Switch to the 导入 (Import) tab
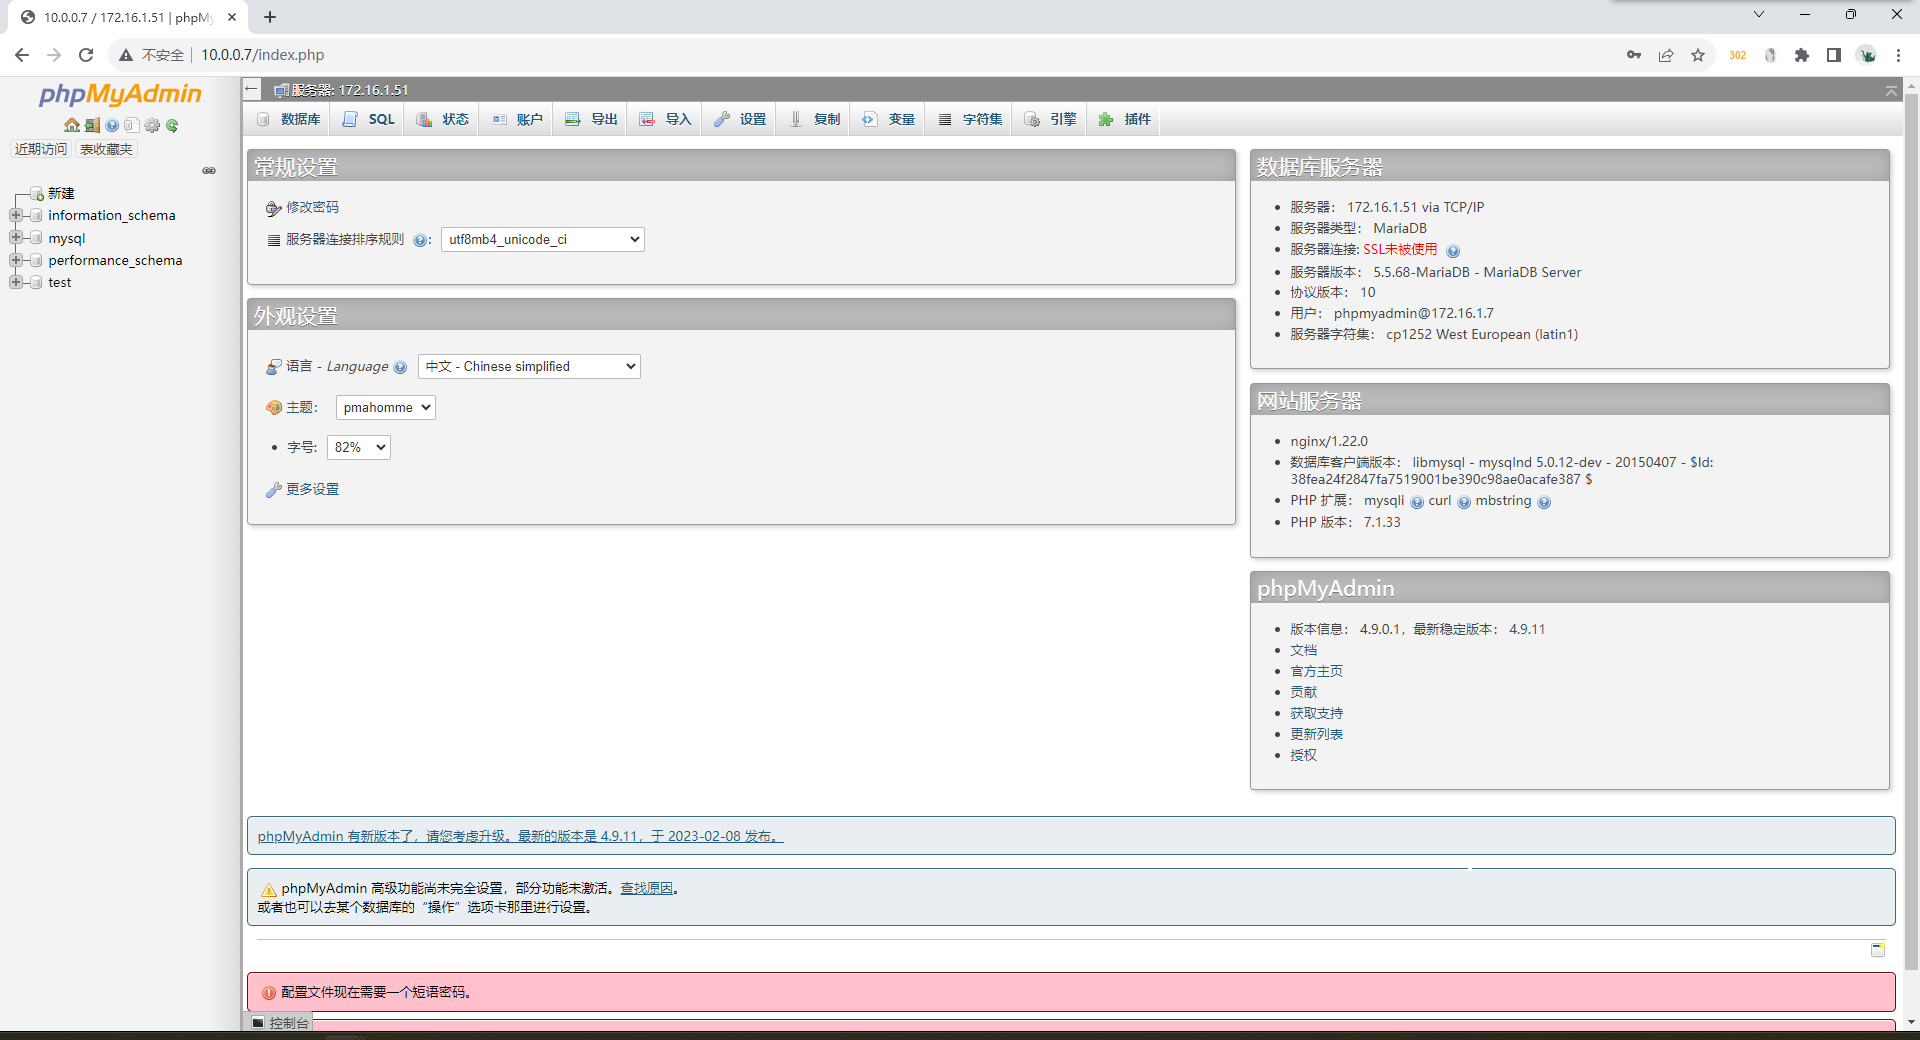1920x1040 pixels. coord(665,119)
